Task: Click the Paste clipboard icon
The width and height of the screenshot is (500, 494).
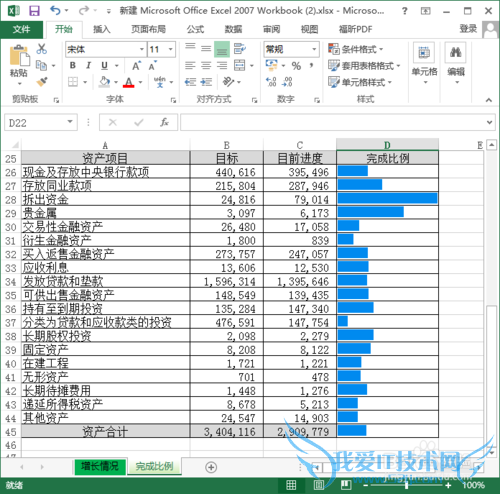Action: click(x=19, y=55)
